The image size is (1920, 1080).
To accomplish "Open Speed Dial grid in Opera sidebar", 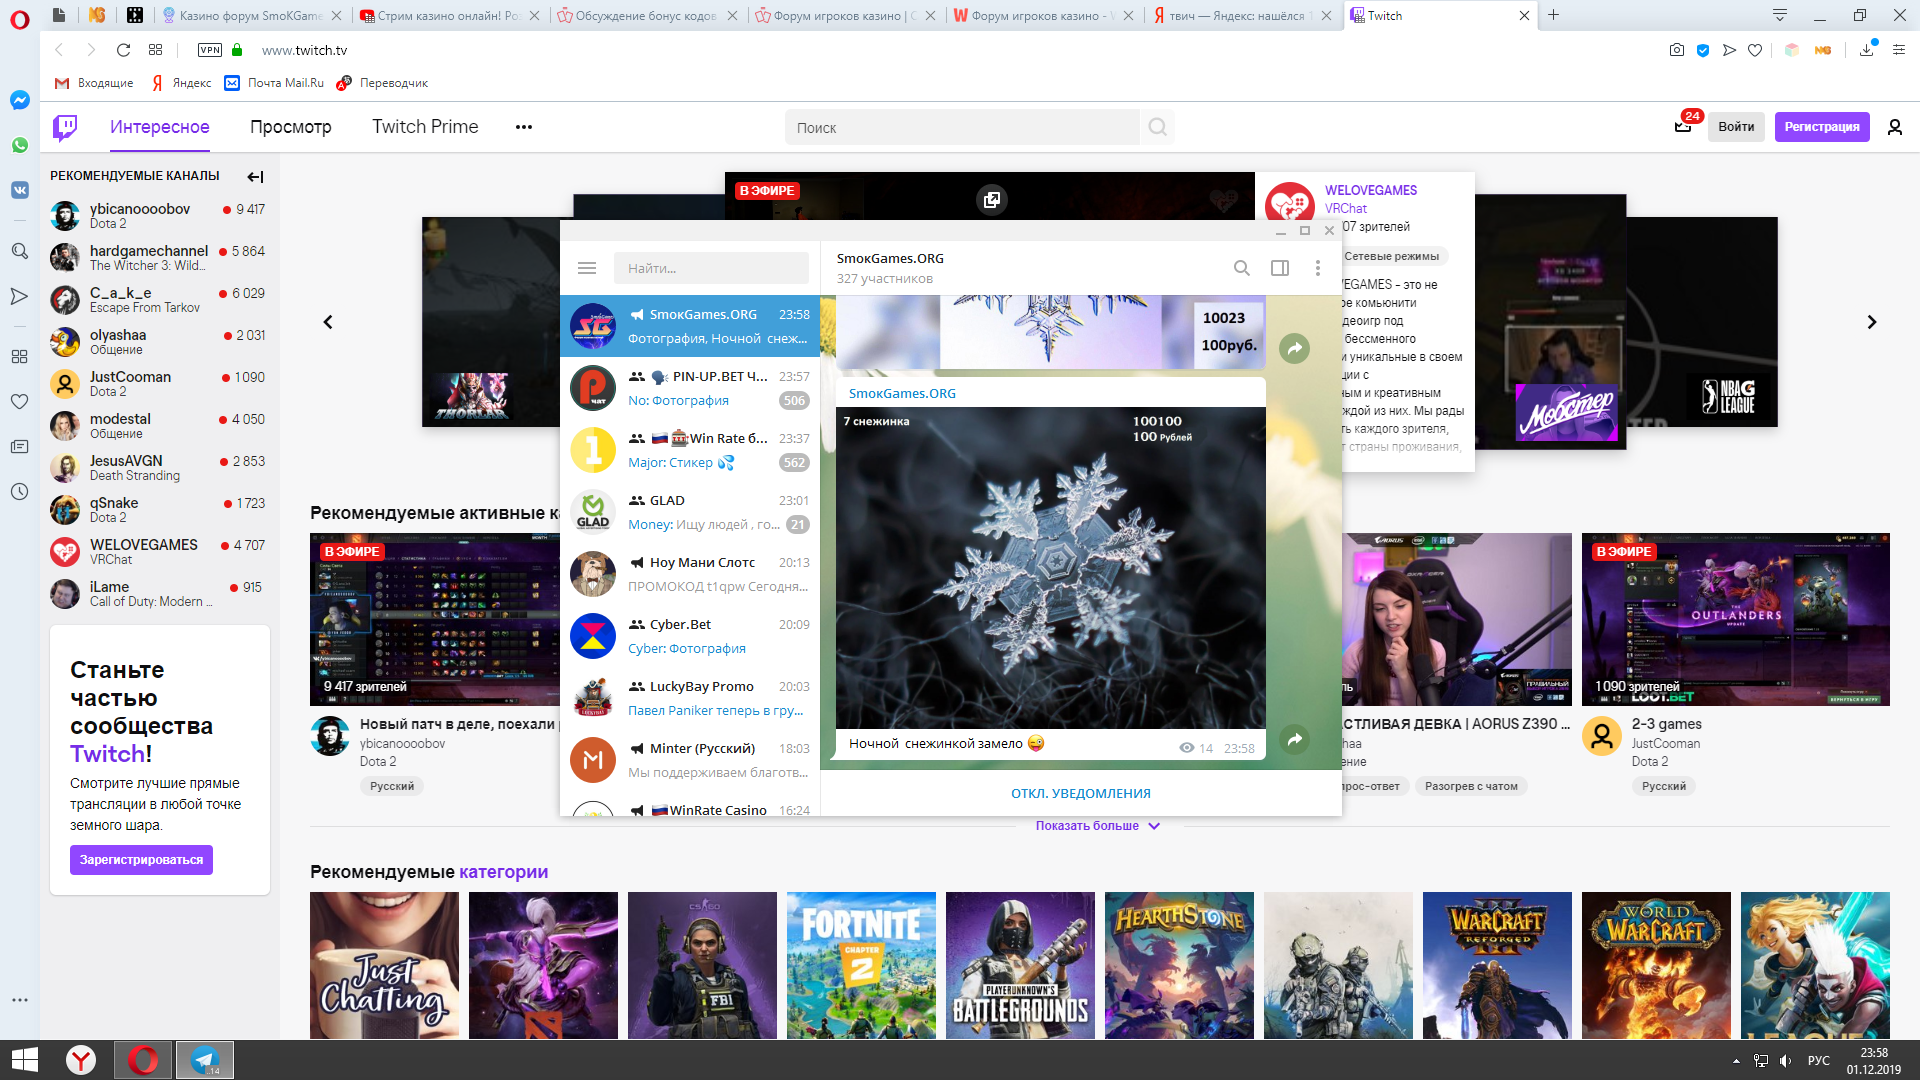I will pyautogui.click(x=19, y=356).
